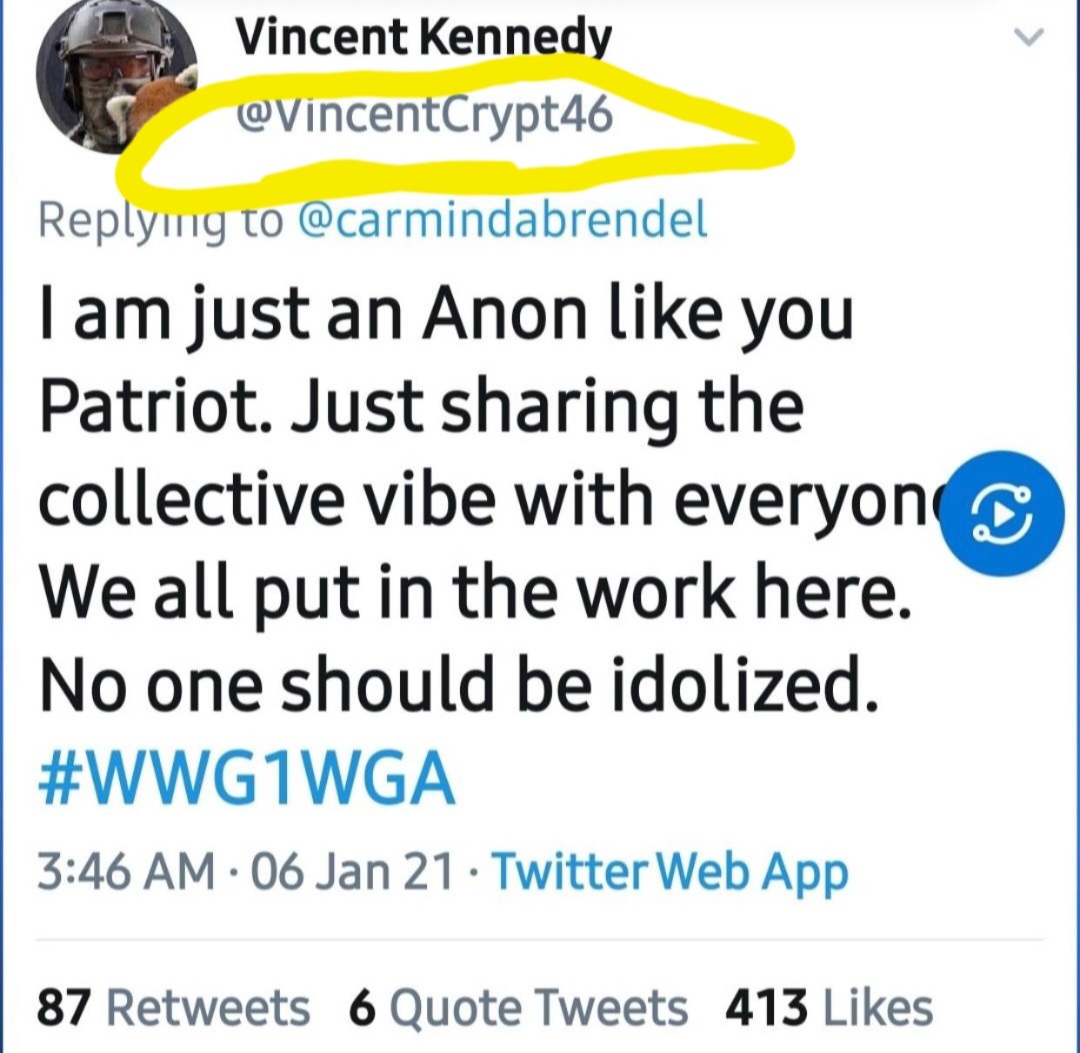Open the @VincentCrypt46 handle
The width and height of the screenshot is (1080, 1053).
tap(423, 118)
